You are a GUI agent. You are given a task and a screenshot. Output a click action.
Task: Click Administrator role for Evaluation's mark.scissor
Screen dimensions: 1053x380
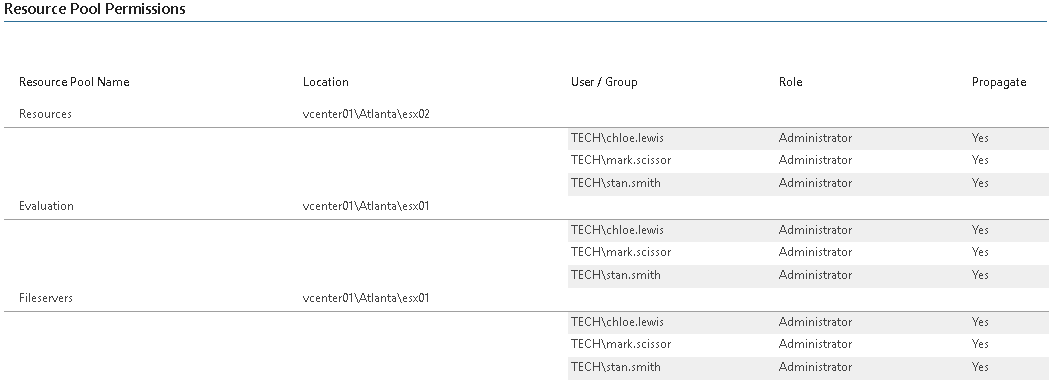(815, 252)
